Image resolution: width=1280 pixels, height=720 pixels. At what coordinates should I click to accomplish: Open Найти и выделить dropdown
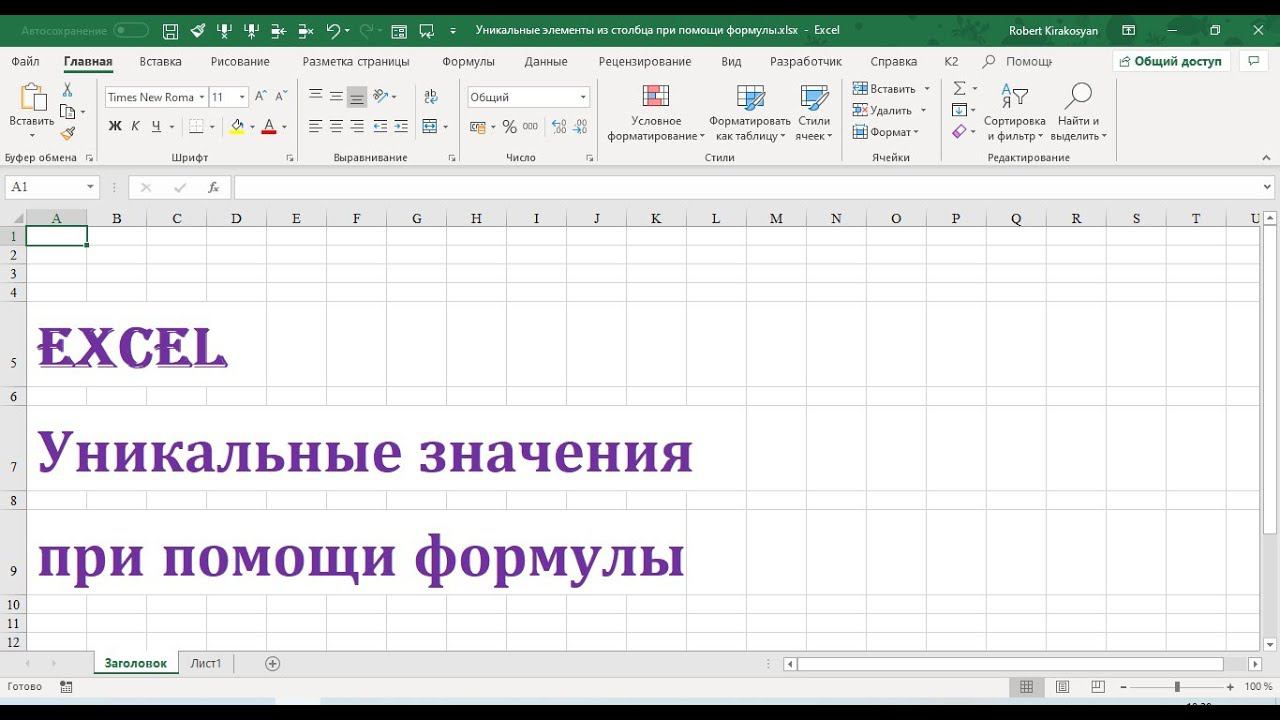click(1078, 113)
